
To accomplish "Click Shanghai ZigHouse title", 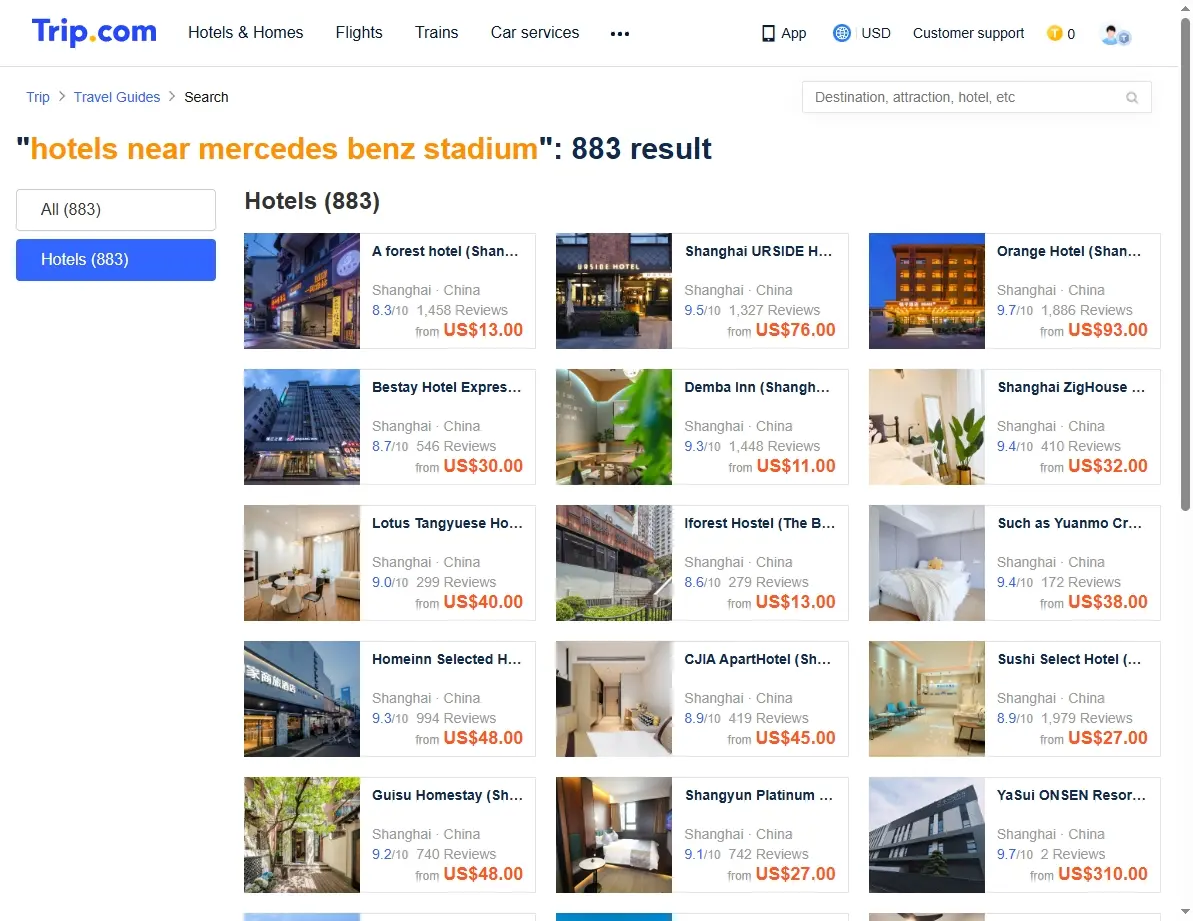I will point(1071,387).
